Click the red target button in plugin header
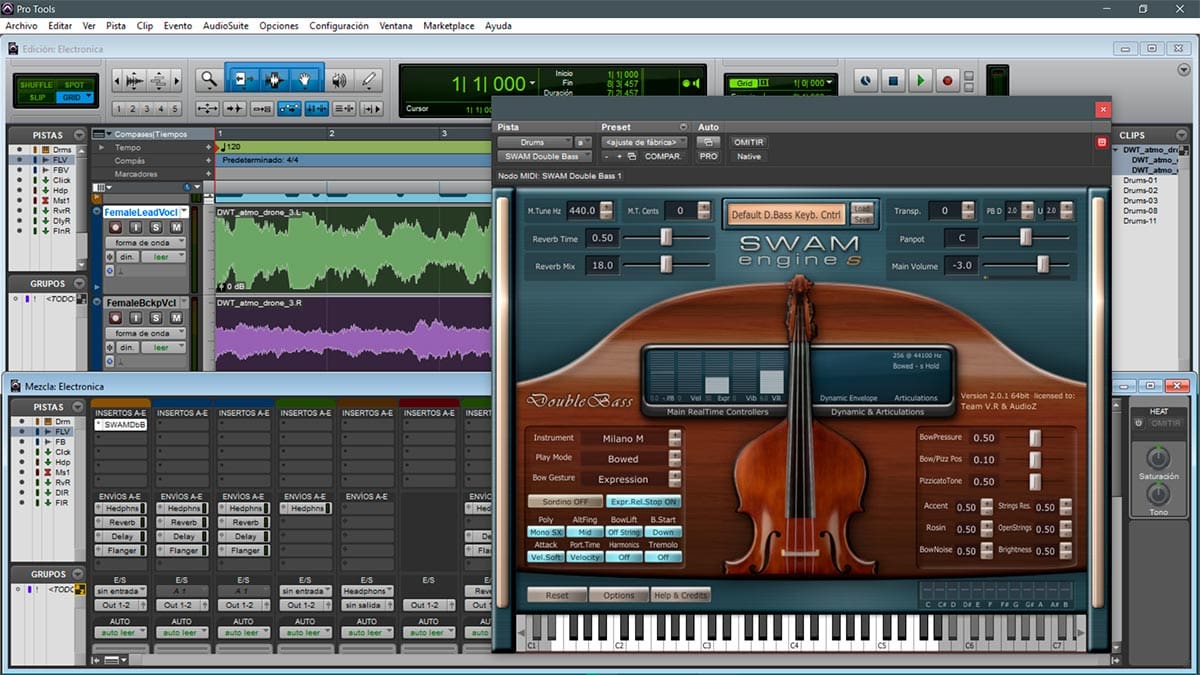The width and height of the screenshot is (1200, 675). [x=1102, y=142]
